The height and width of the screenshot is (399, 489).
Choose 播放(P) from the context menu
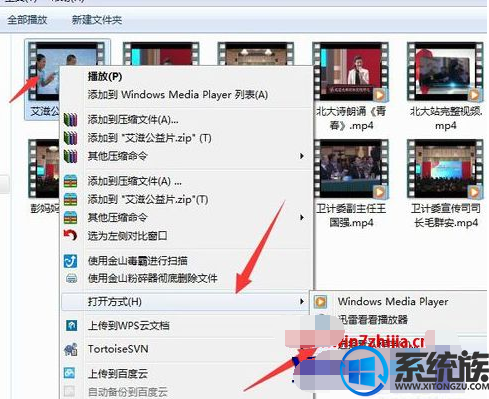(105, 77)
